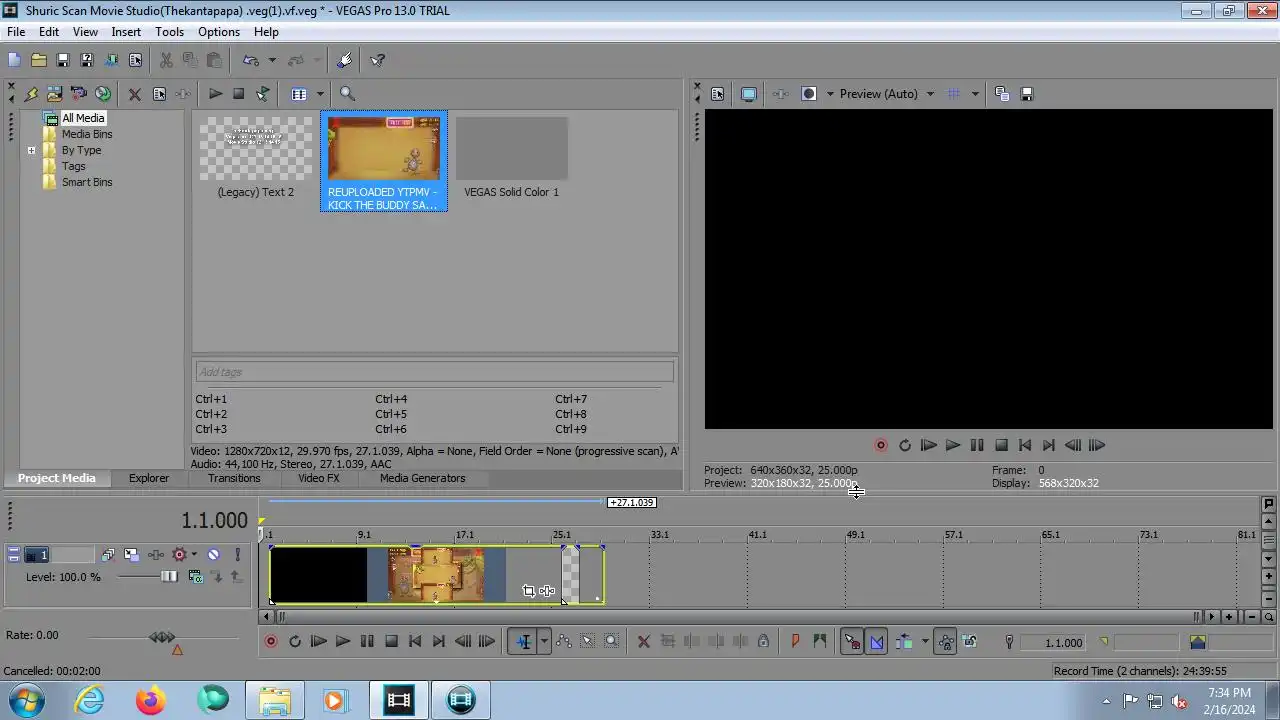Image resolution: width=1280 pixels, height=720 pixels.
Task: Open Automation Settings dropdown on track 1
Action: tap(193, 554)
